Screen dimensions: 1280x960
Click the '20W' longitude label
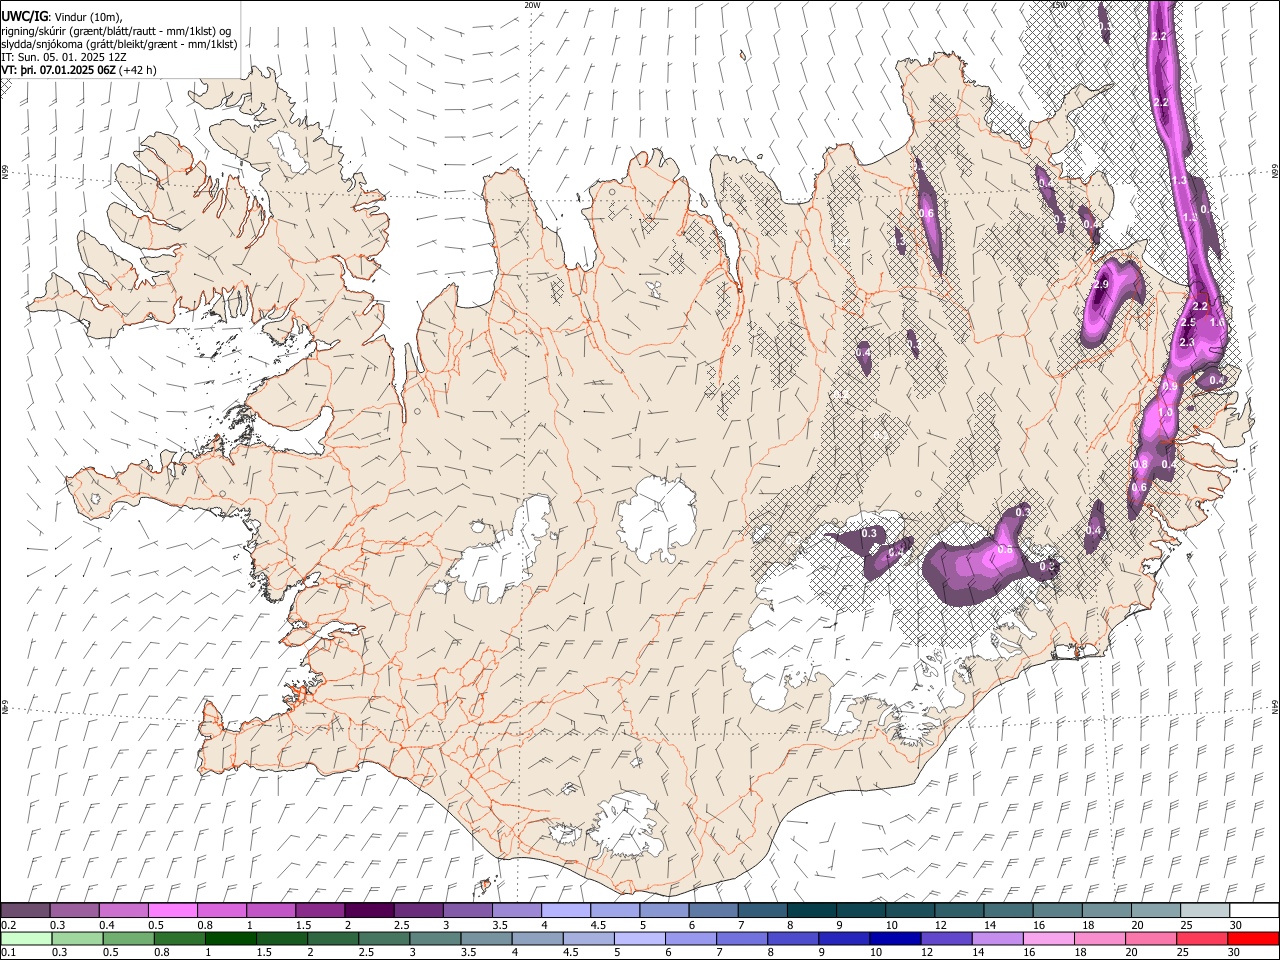point(532,5)
